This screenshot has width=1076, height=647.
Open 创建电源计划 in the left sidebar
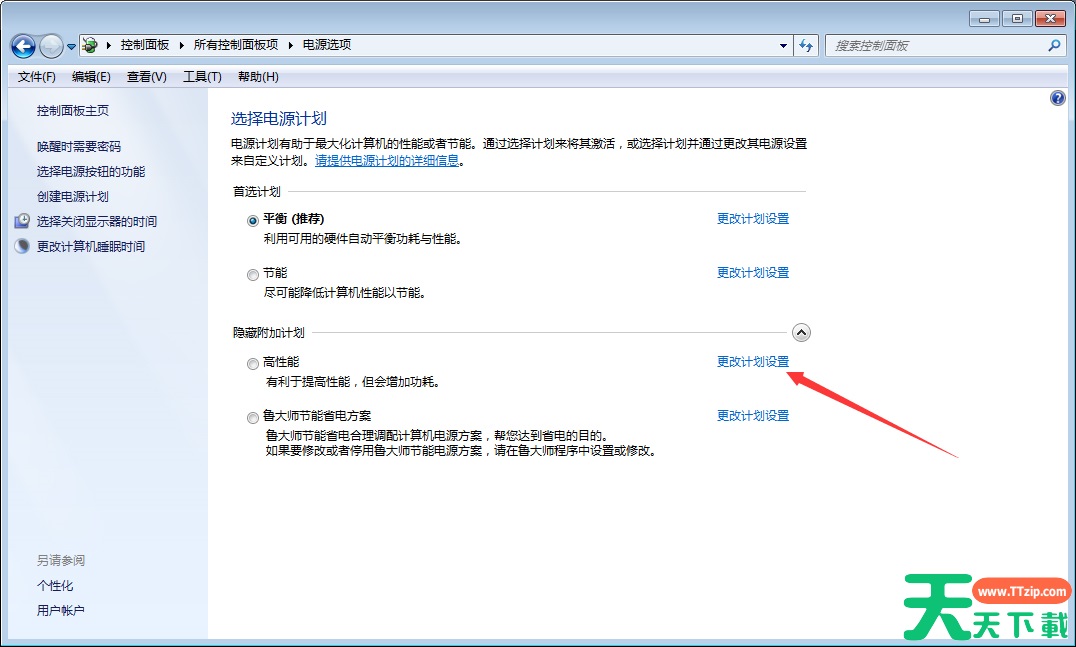click(73, 197)
